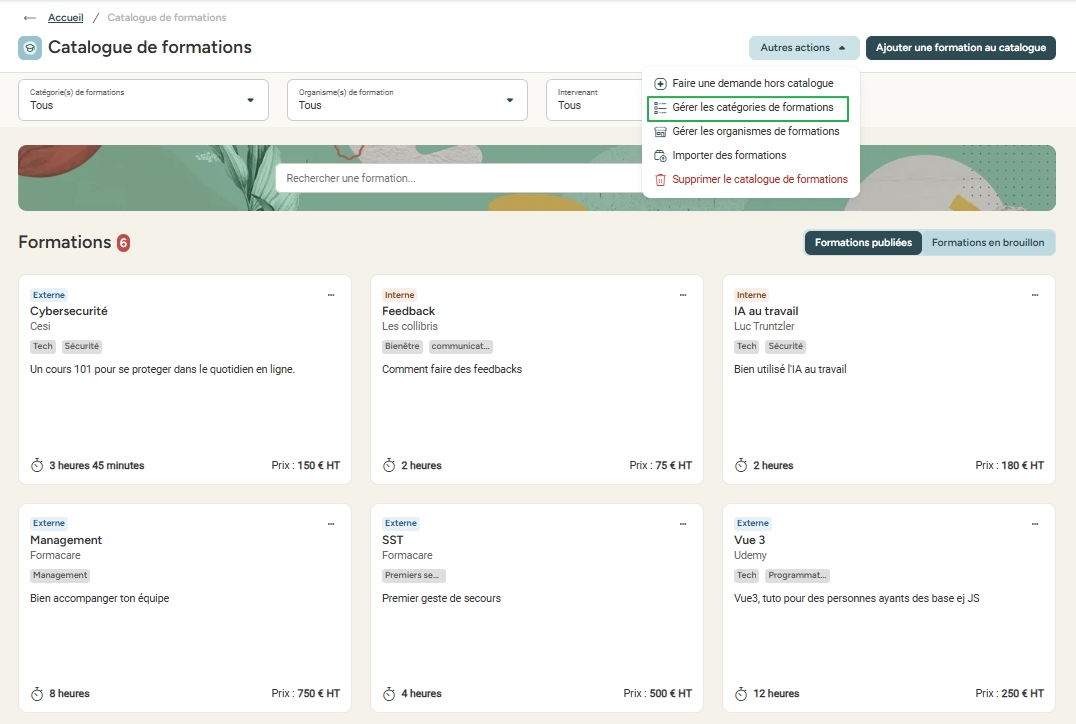Image resolution: width=1076 pixels, height=724 pixels.
Task: Open three-dot menu on Cybersecurité card
Action: tap(331, 295)
